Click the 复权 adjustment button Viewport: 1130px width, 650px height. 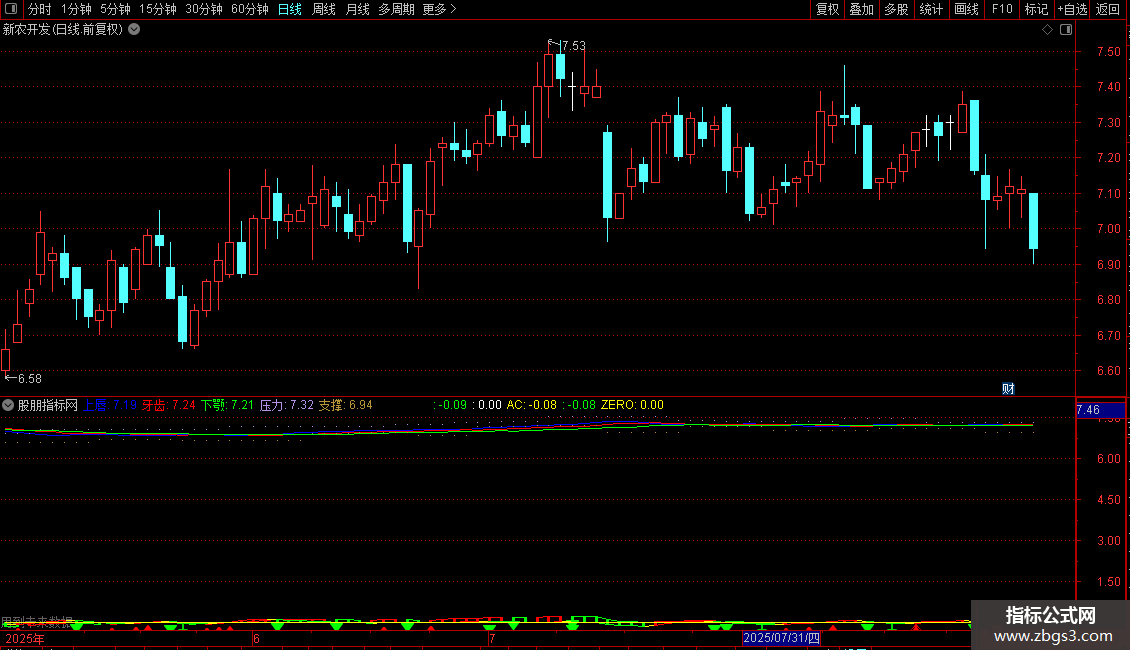(827, 9)
